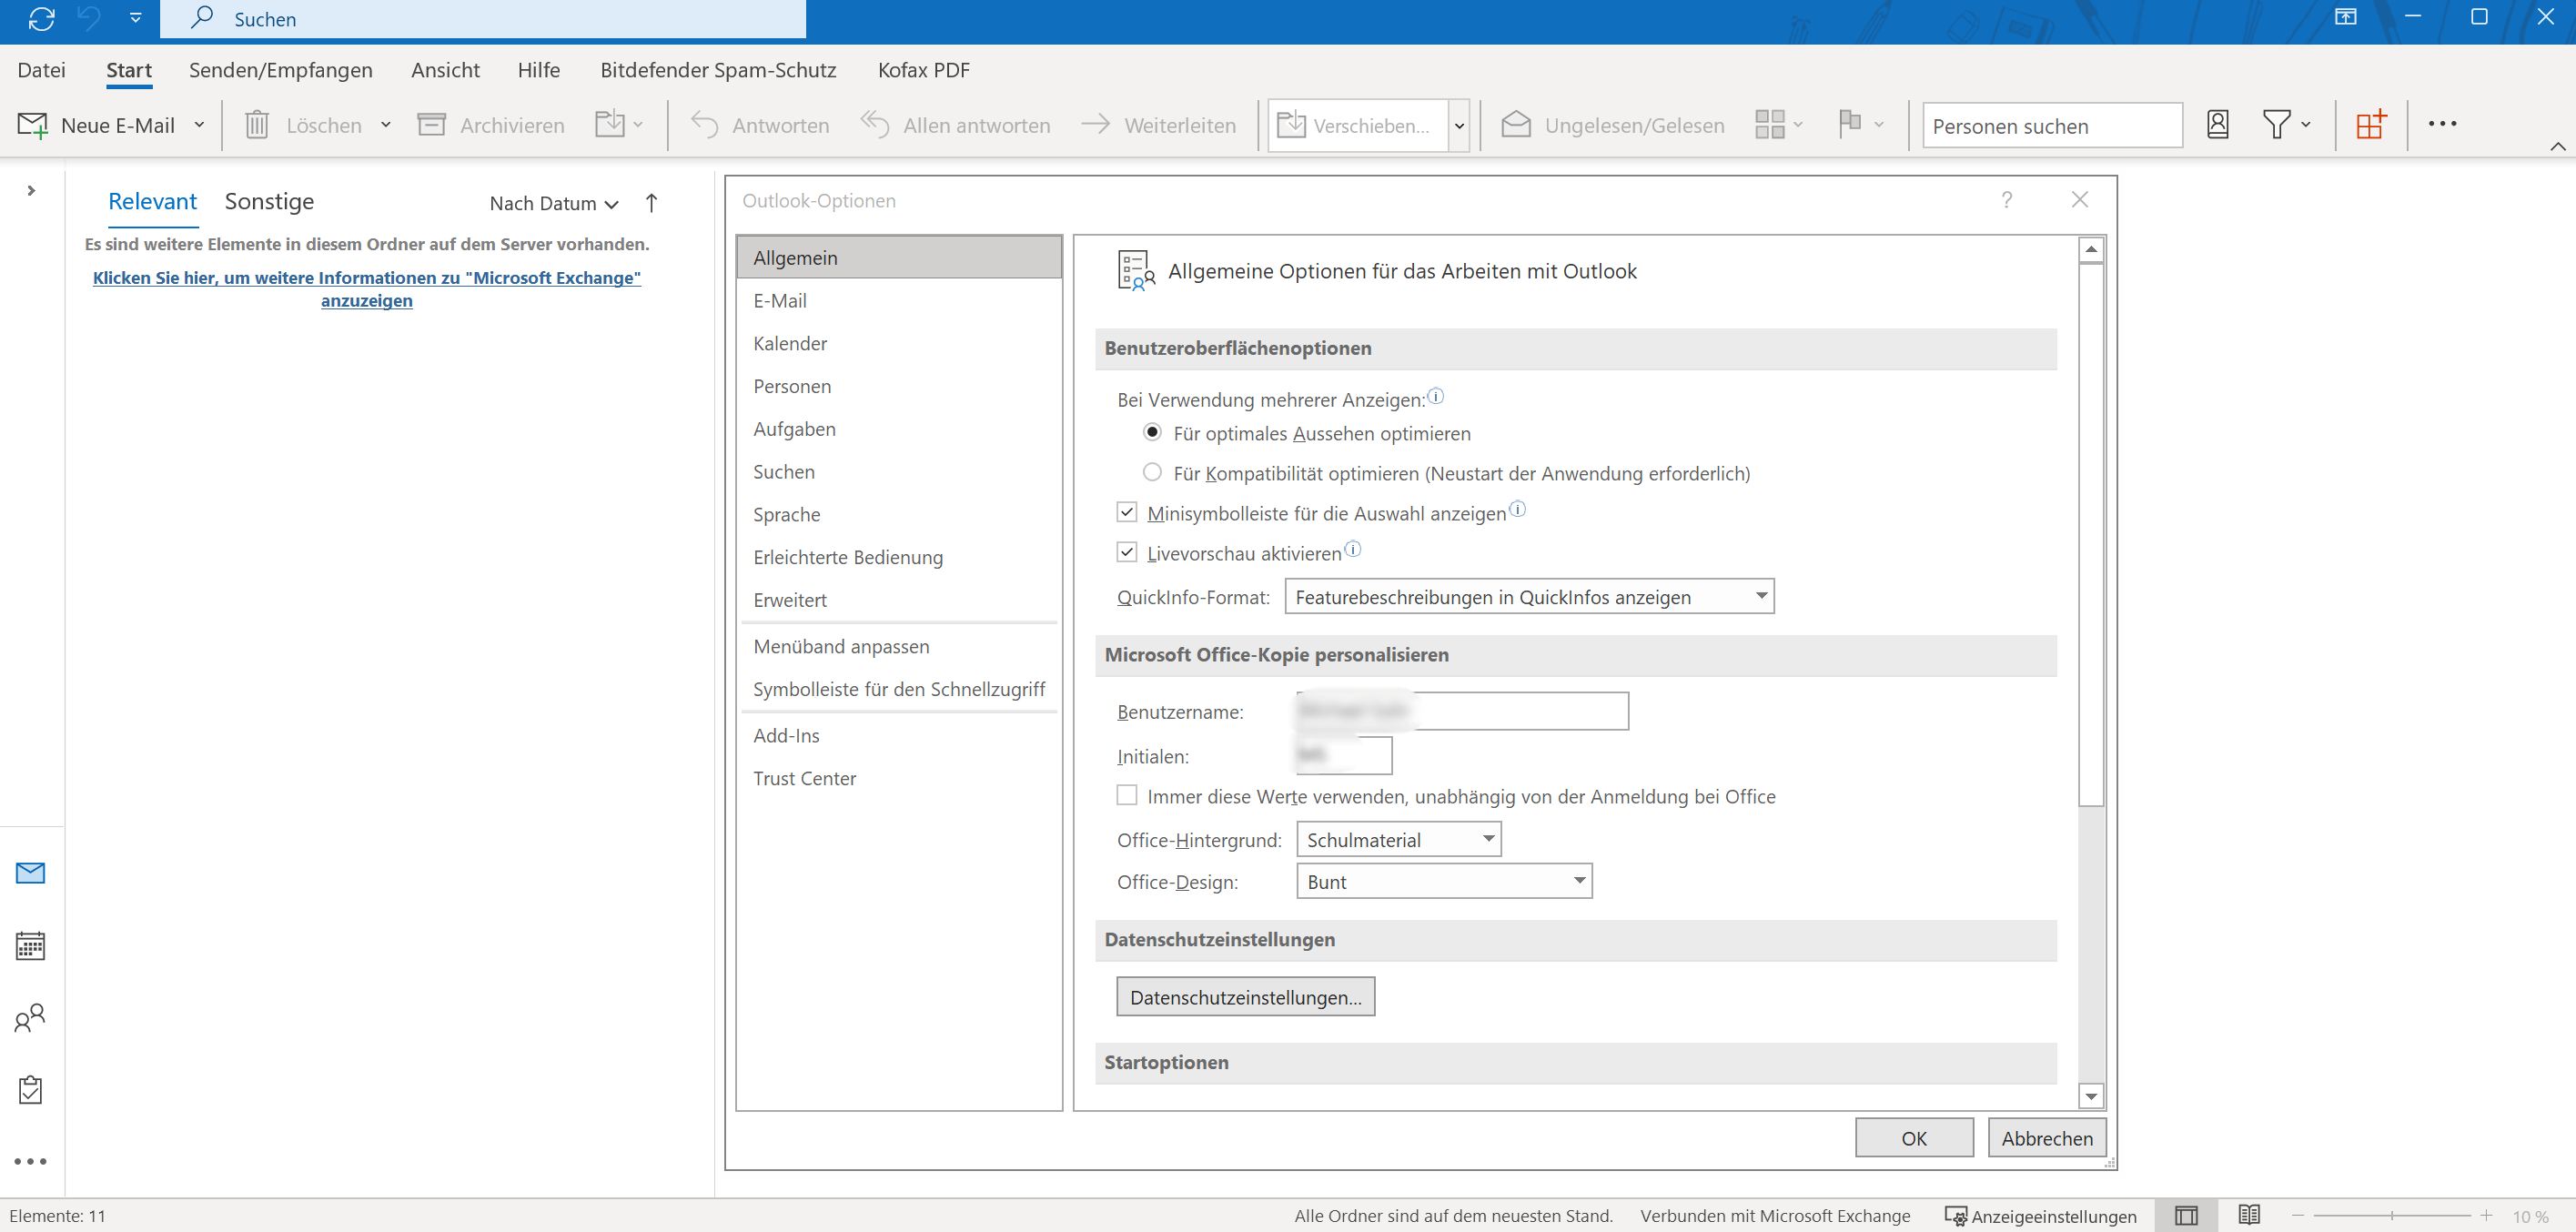Select Trust Center in options list
The height and width of the screenshot is (1232, 2576).
point(899,778)
